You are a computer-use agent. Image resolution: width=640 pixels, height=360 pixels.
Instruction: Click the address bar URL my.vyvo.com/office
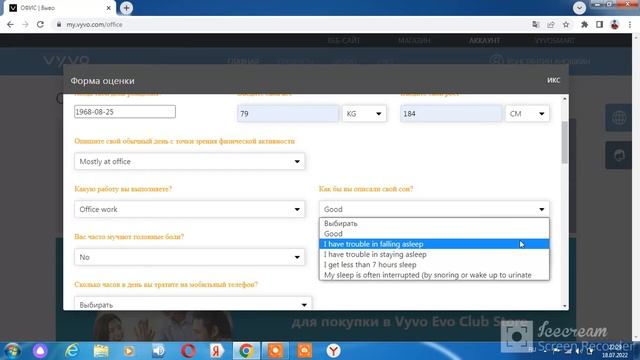[94, 24]
